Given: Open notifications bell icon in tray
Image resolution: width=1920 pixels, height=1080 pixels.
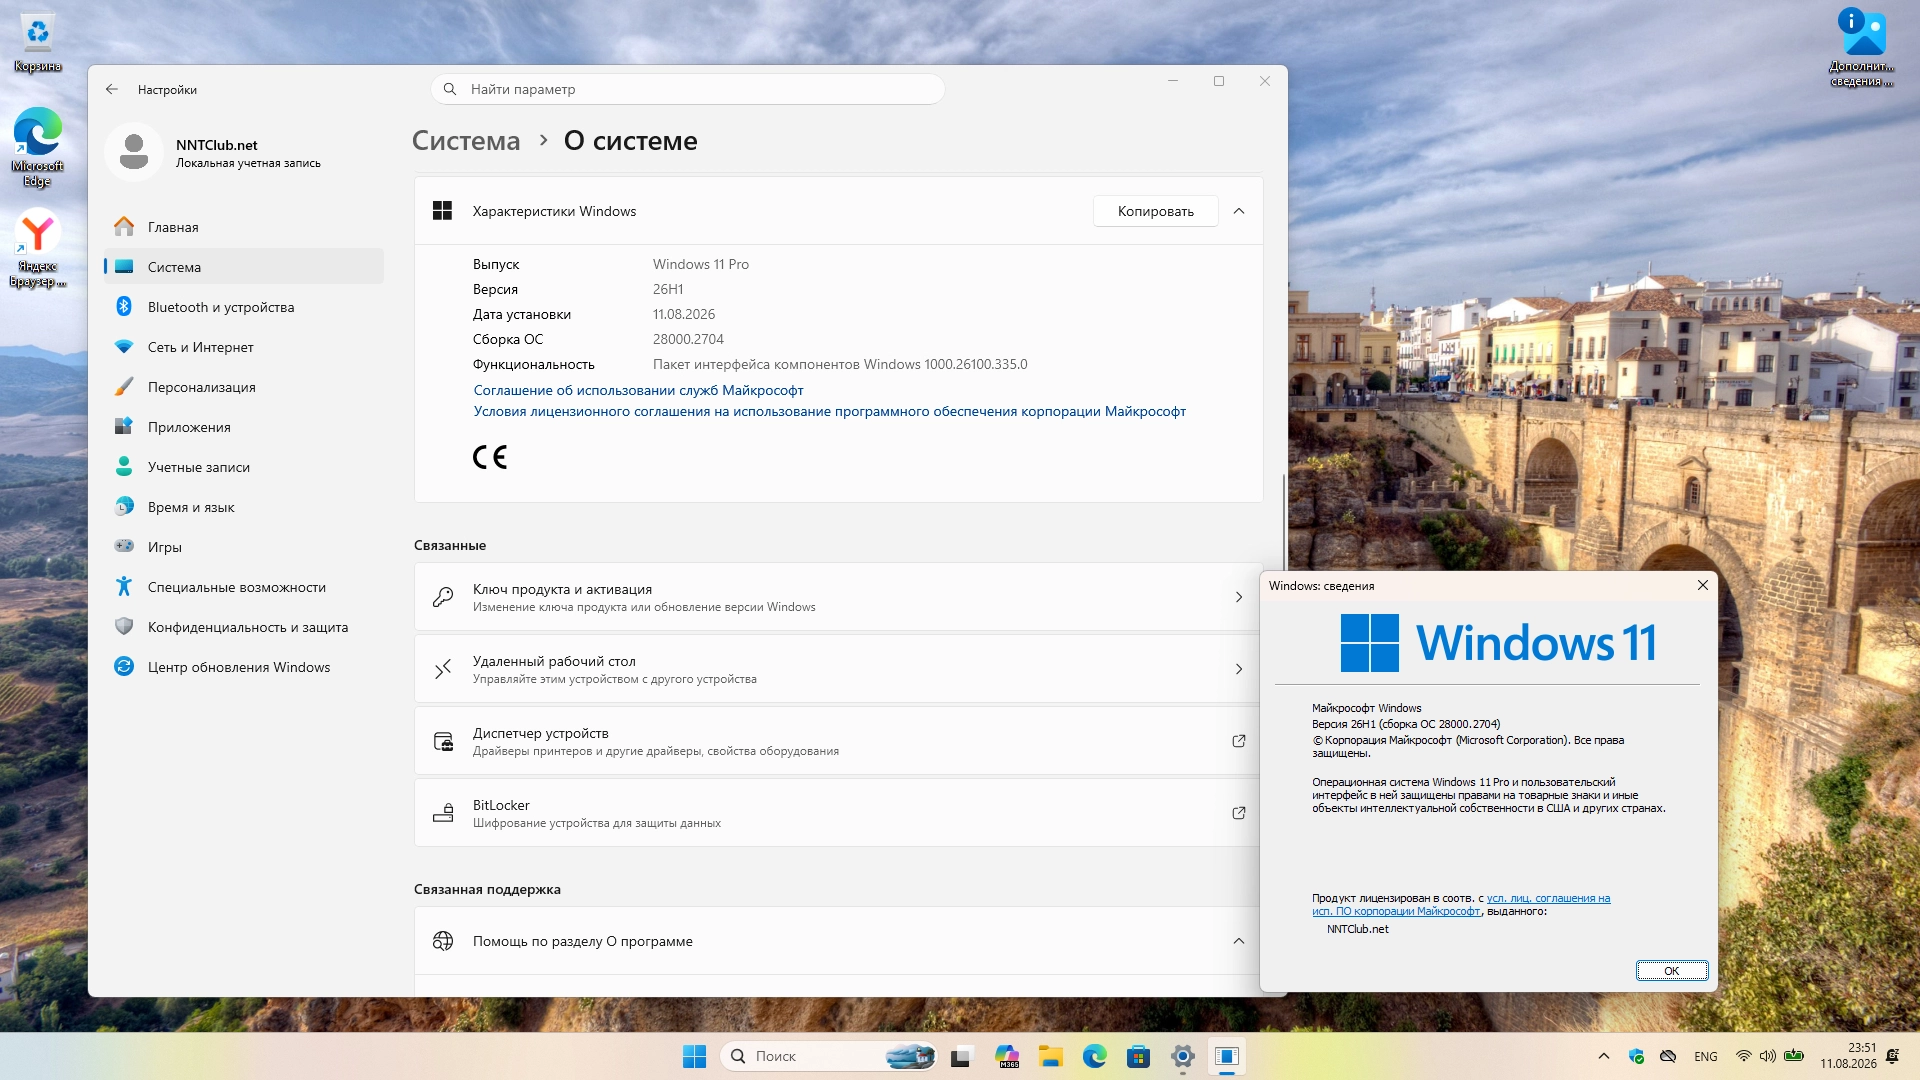Looking at the screenshot, I should tap(1893, 1056).
